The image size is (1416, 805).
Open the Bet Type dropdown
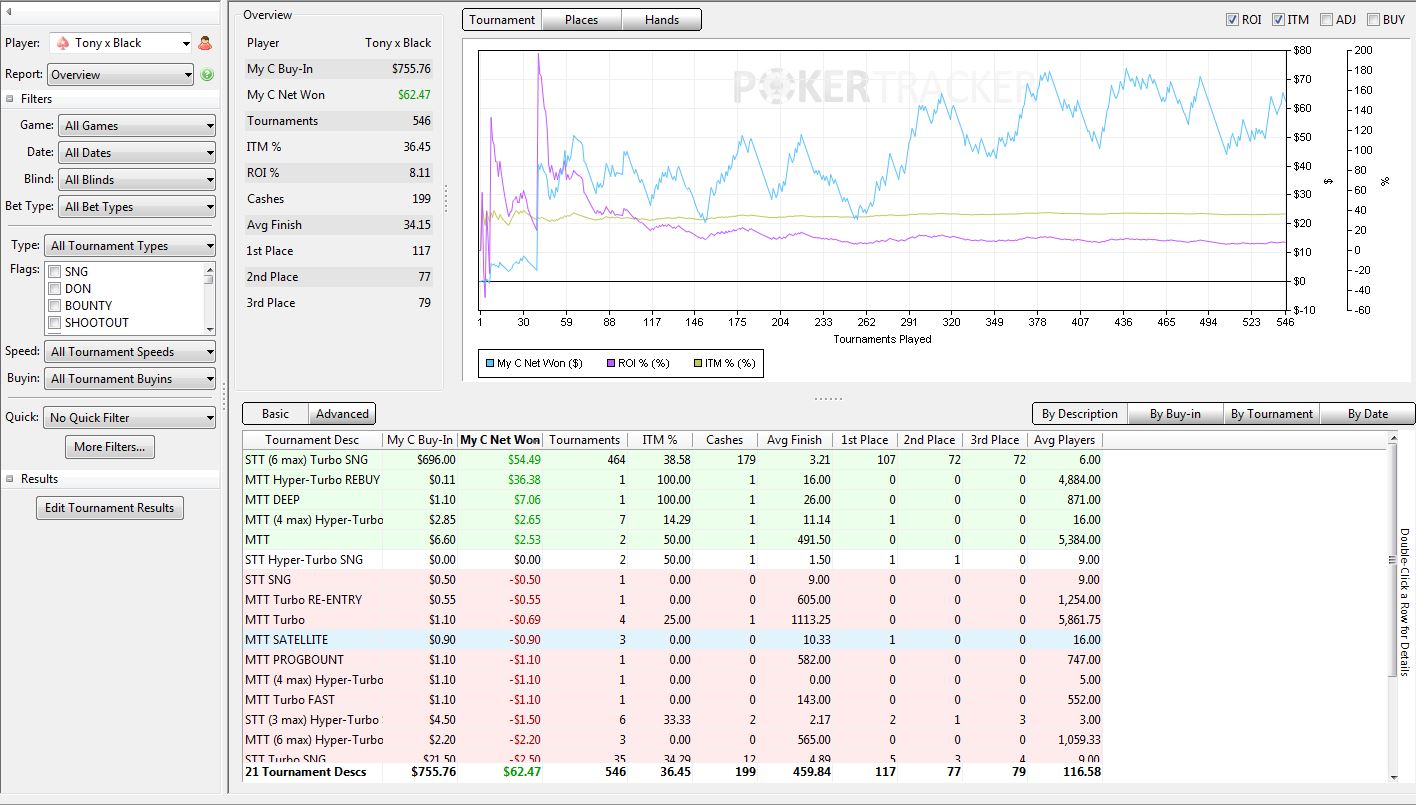pos(137,207)
